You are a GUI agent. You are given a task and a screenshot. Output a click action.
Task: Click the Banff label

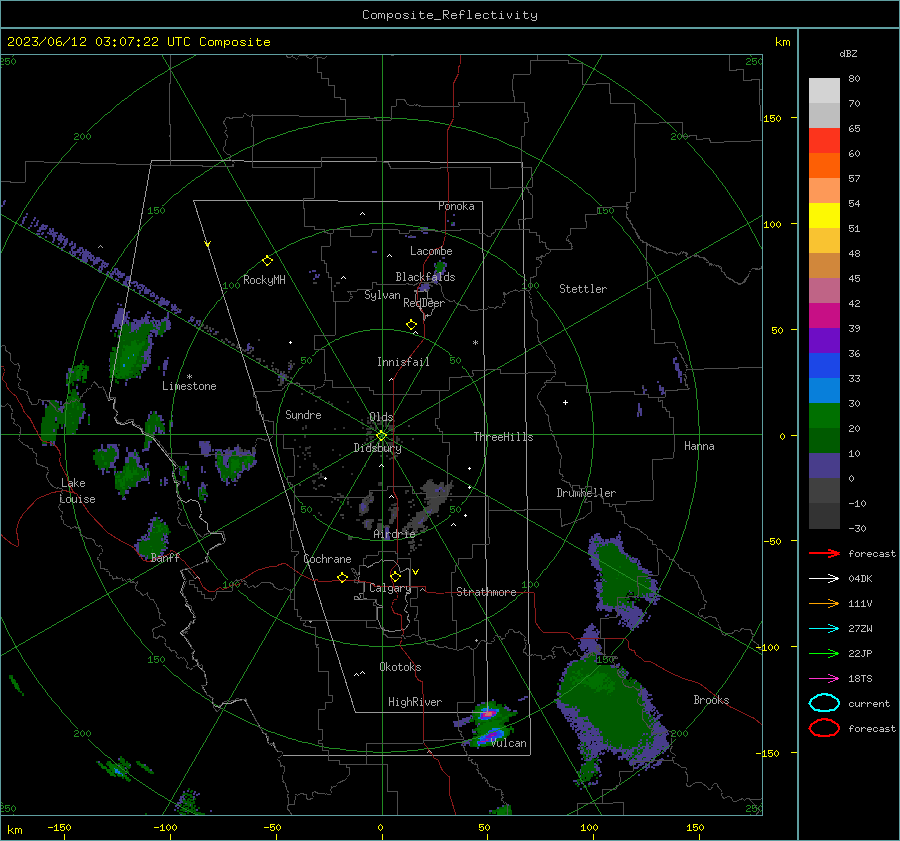point(165,557)
